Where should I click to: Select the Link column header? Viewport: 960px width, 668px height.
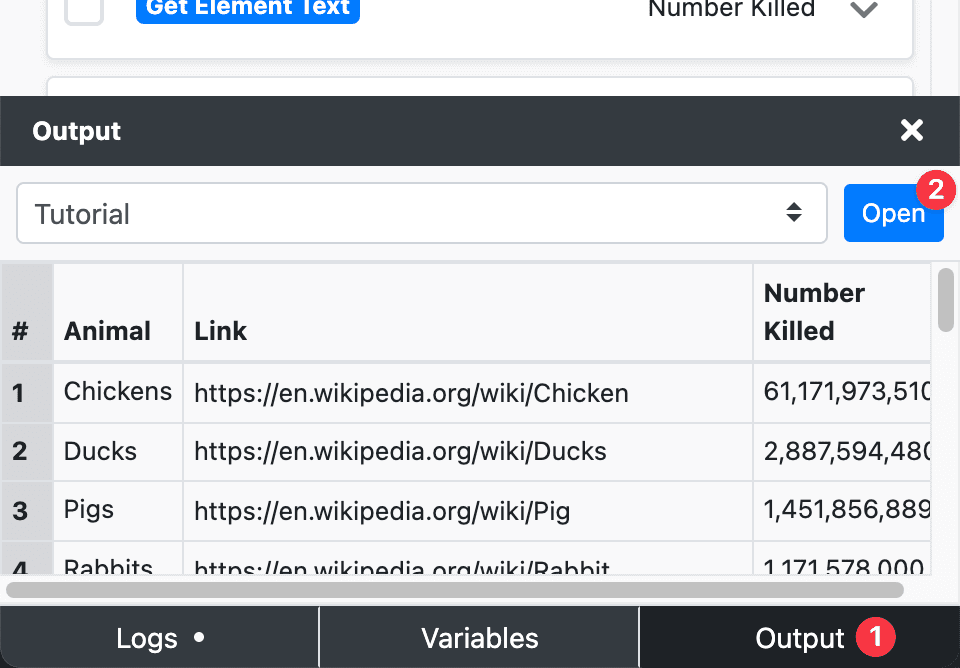click(x=221, y=331)
